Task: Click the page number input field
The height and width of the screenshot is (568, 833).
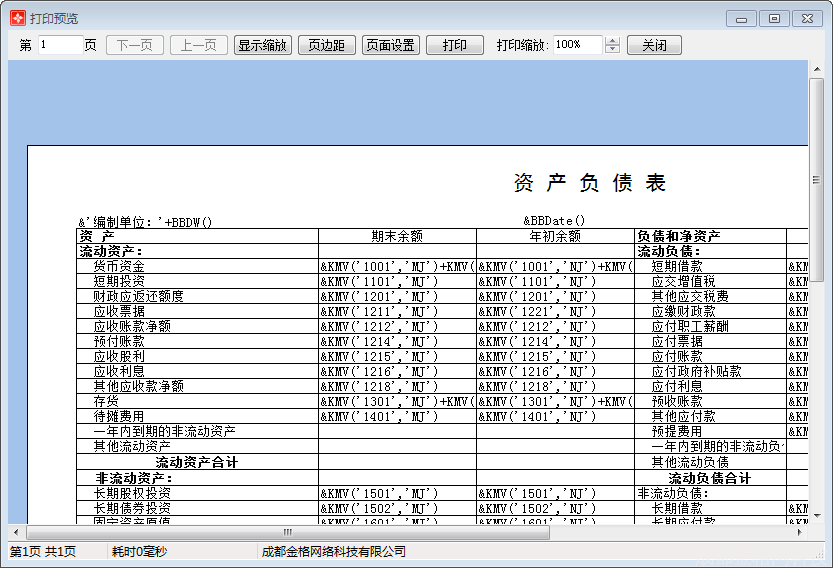Action: (60, 45)
